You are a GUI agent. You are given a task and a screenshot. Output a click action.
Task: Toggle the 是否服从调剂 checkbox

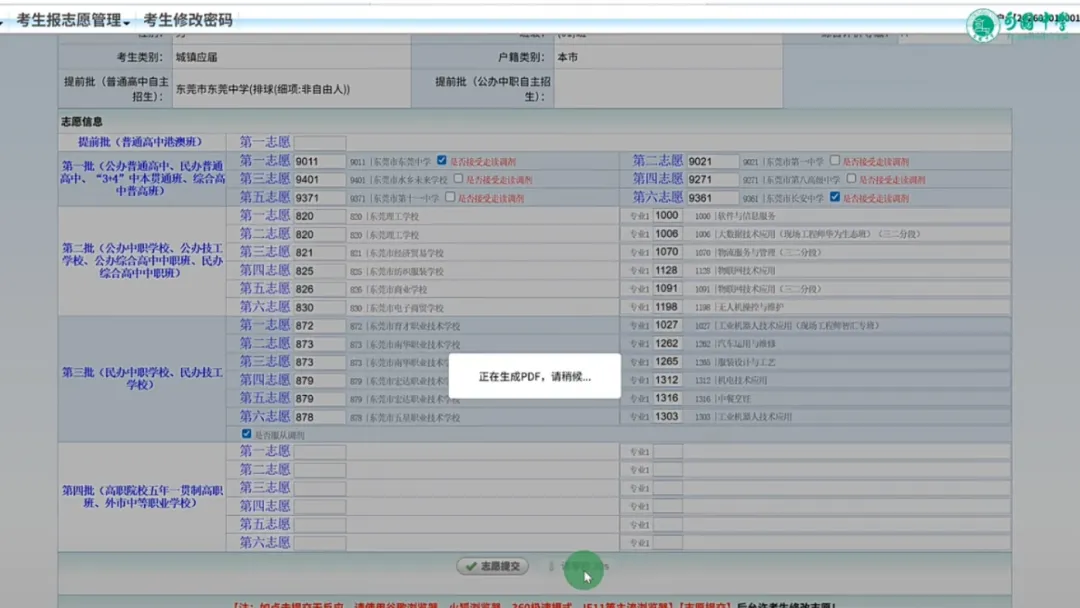(246, 434)
